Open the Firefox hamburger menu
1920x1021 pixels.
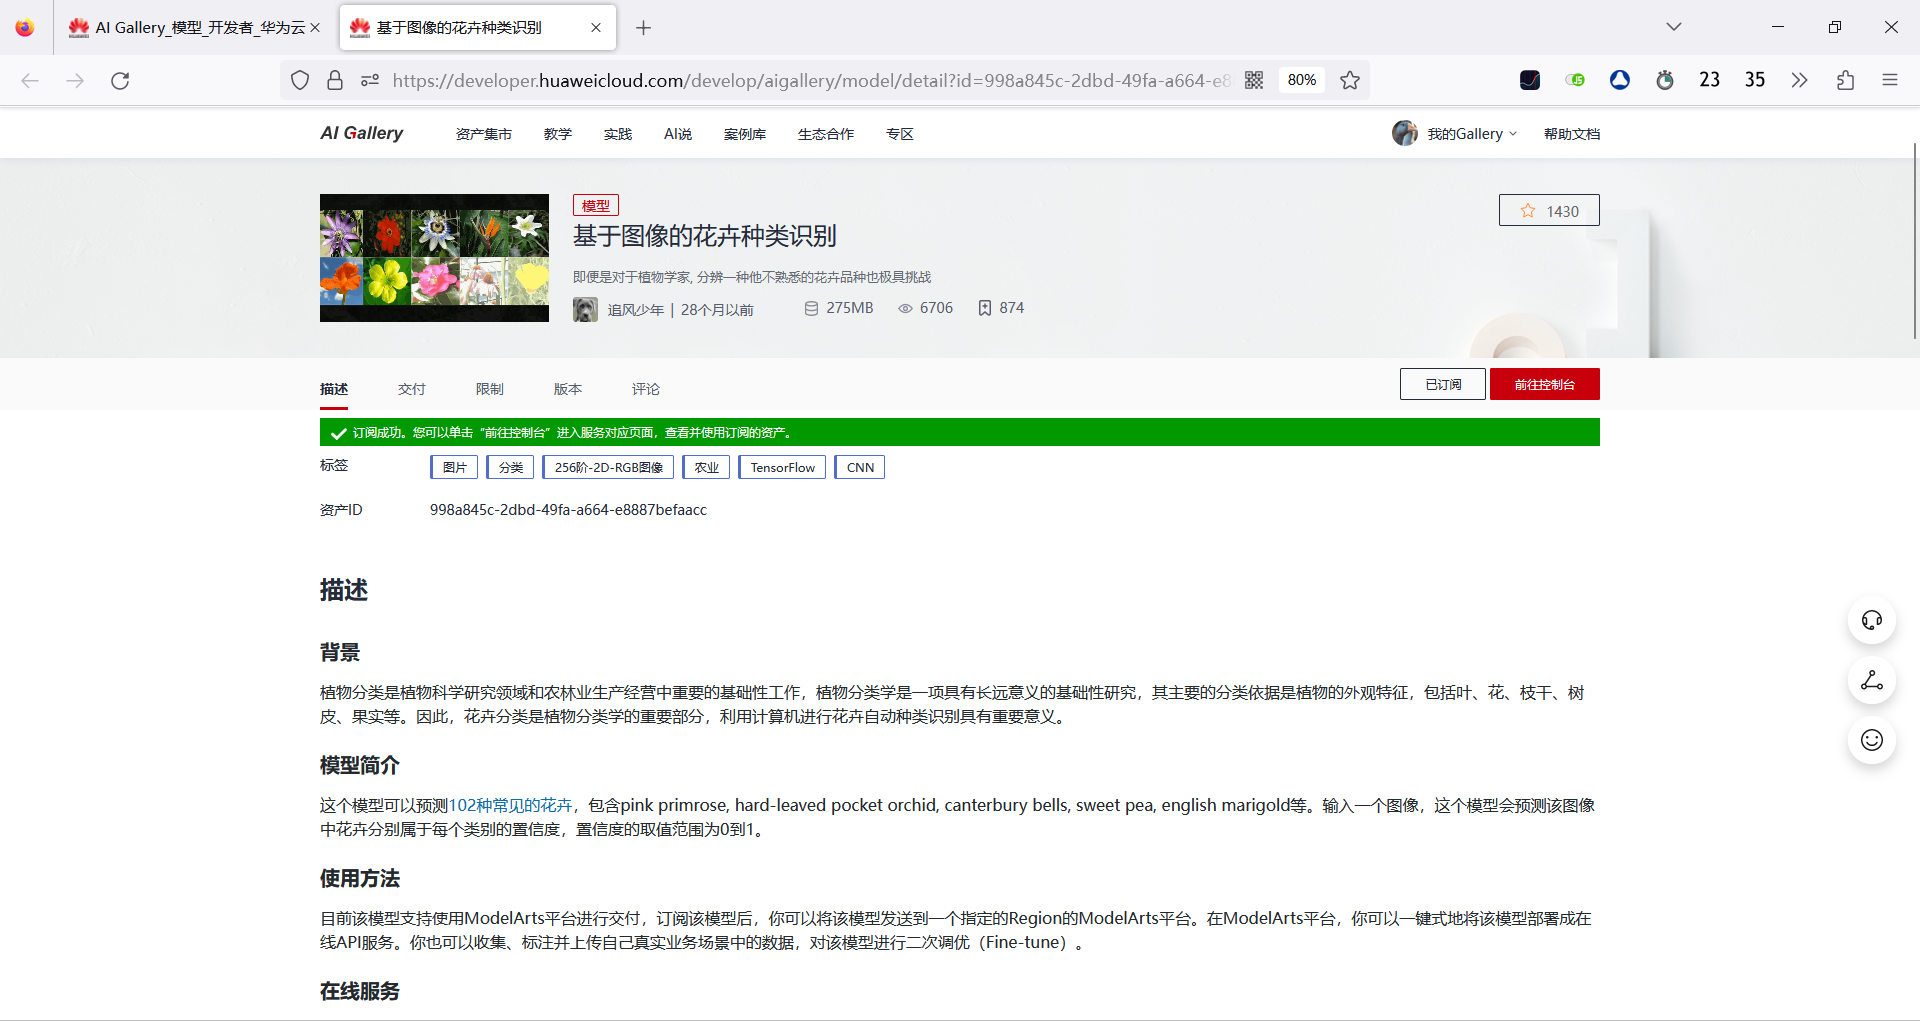point(1891,80)
